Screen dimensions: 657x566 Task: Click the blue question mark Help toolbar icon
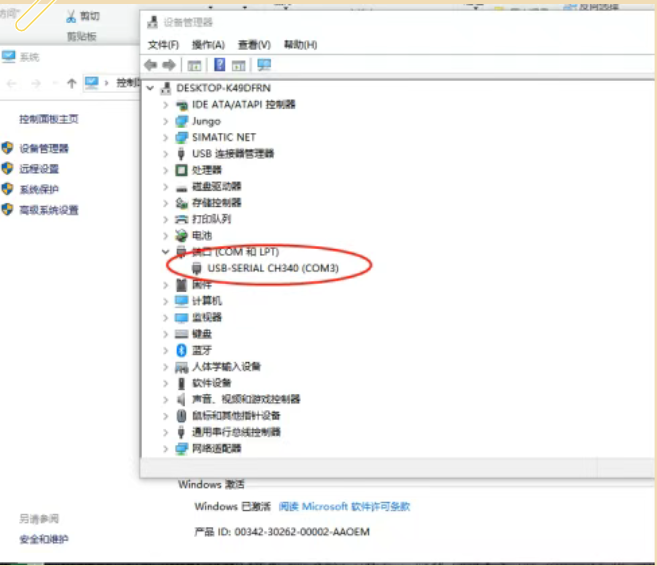pos(219,65)
